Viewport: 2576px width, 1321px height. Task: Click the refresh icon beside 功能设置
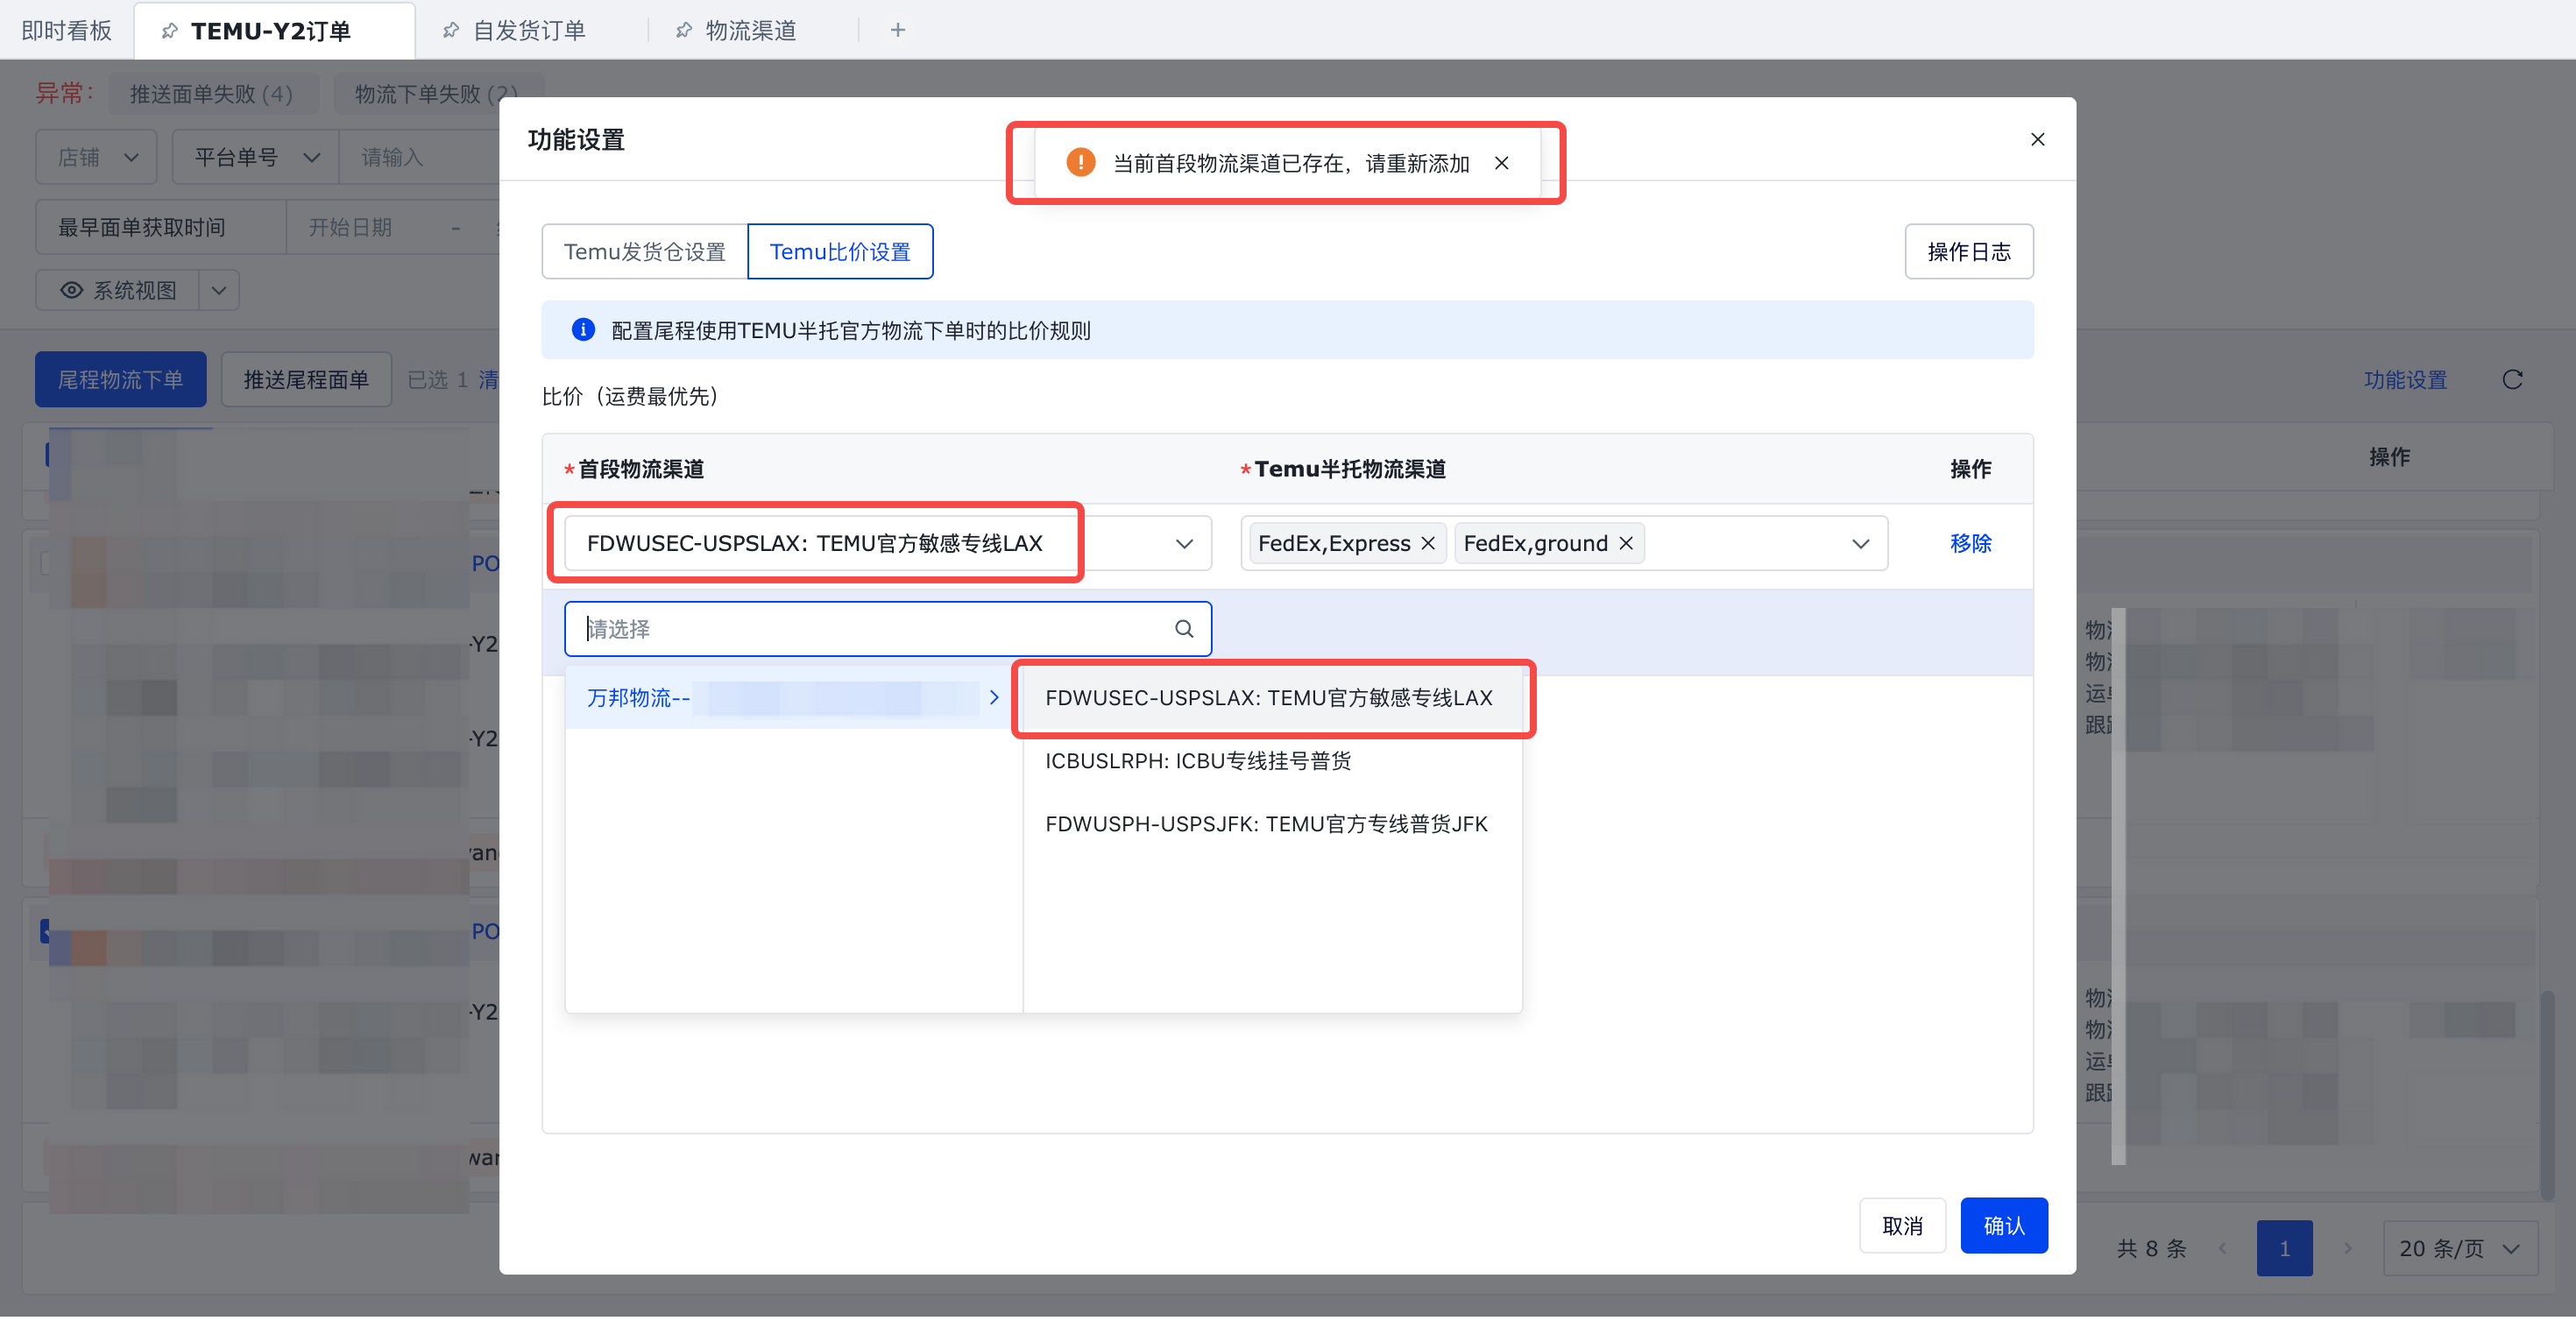[x=2512, y=380]
